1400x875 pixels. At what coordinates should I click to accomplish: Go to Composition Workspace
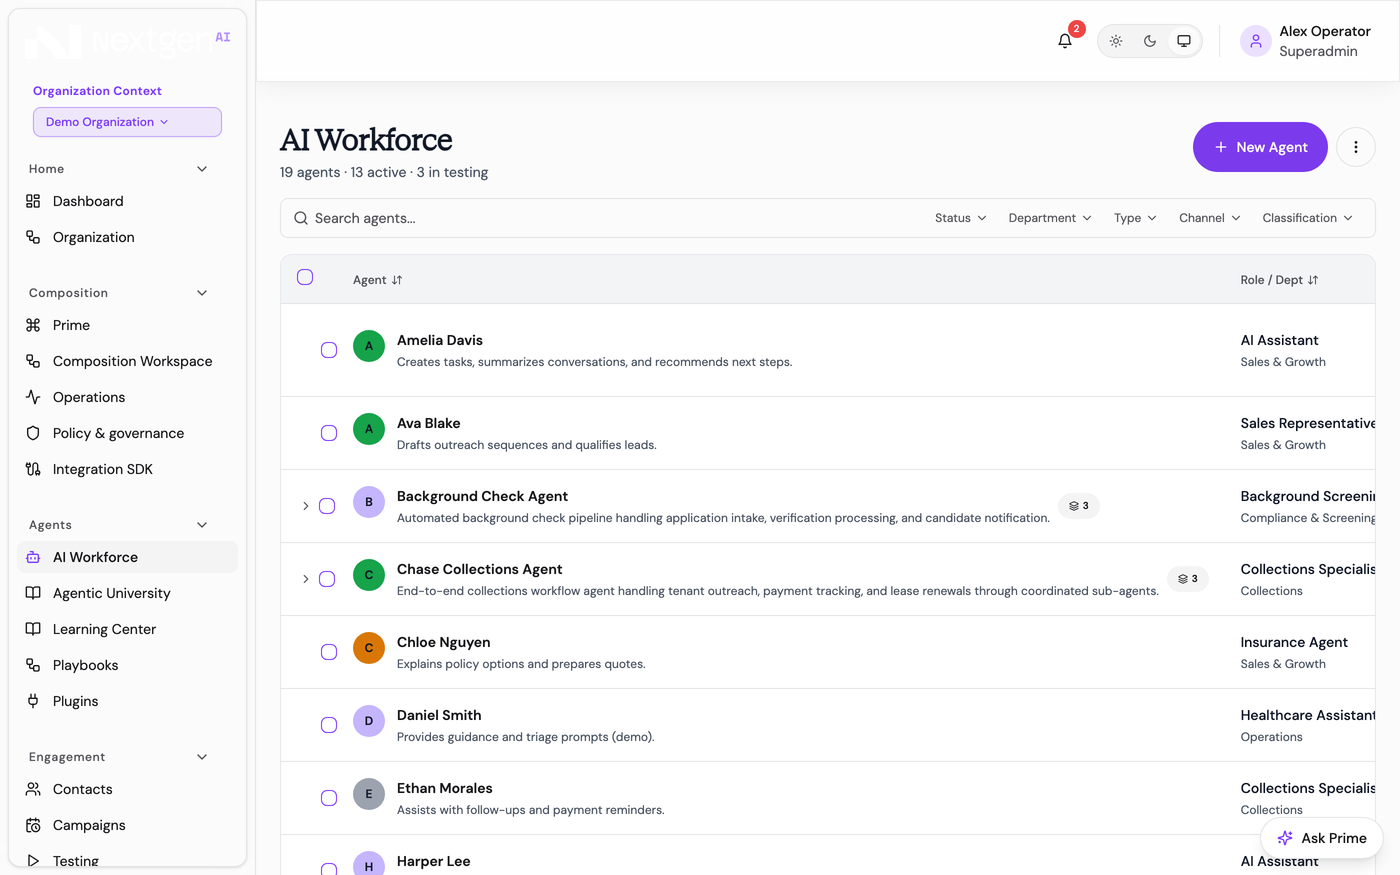tap(127, 361)
